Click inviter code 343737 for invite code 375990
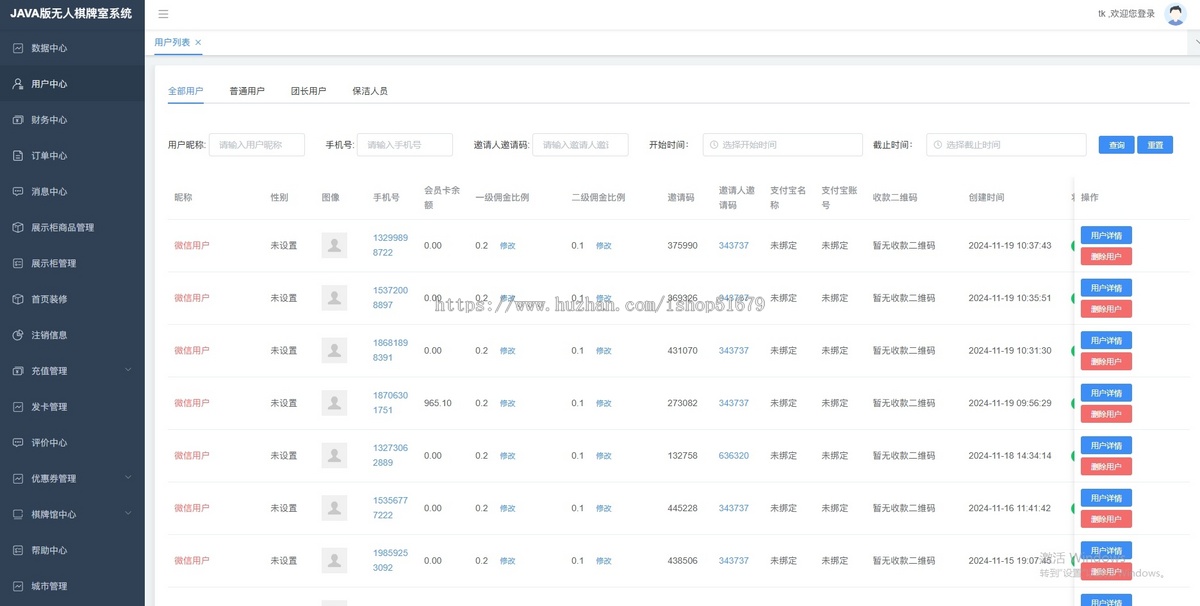 click(733, 245)
